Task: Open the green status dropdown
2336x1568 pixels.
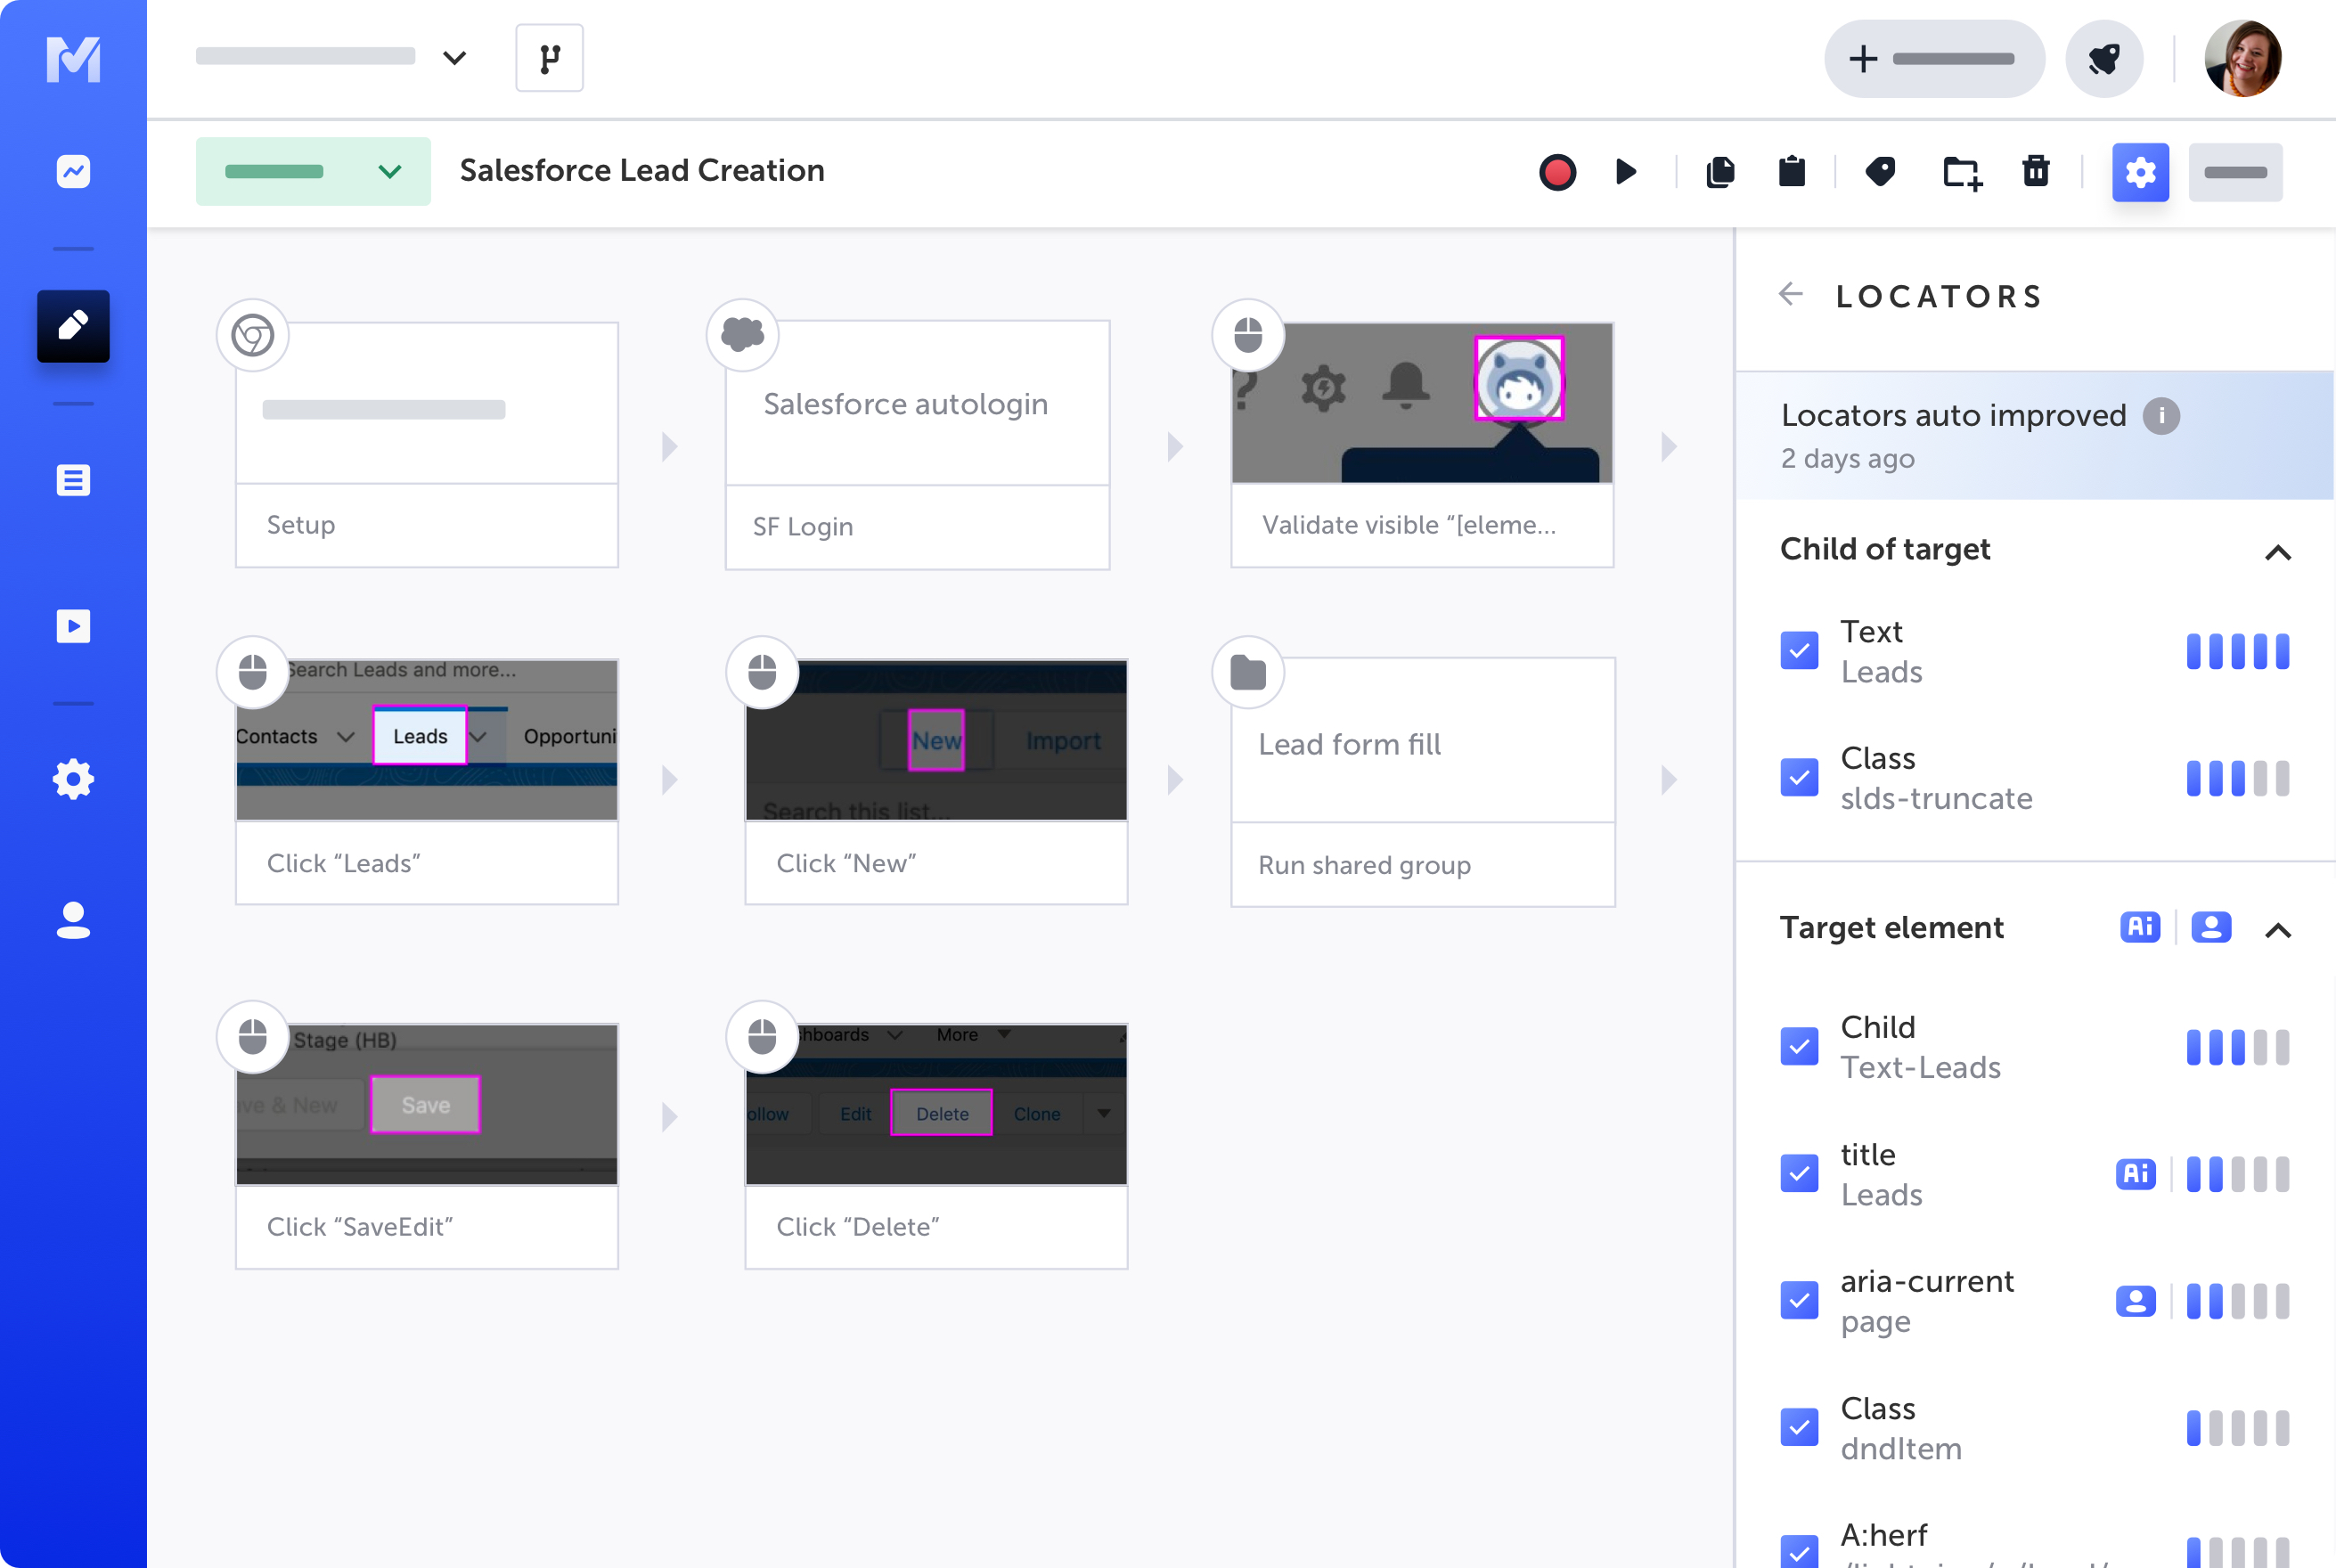Action: click(313, 171)
